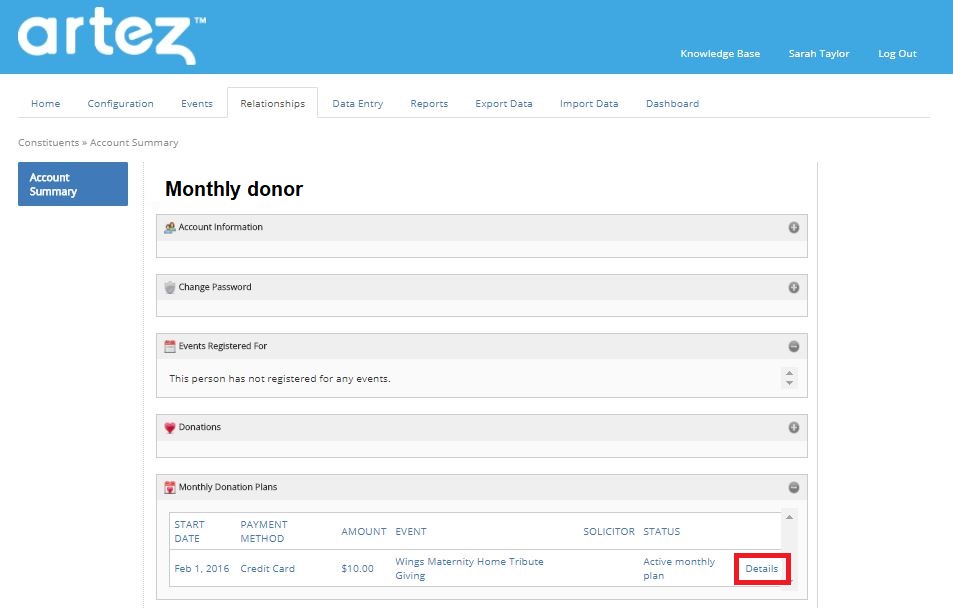Click the Account Information people icon

(170, 227)
